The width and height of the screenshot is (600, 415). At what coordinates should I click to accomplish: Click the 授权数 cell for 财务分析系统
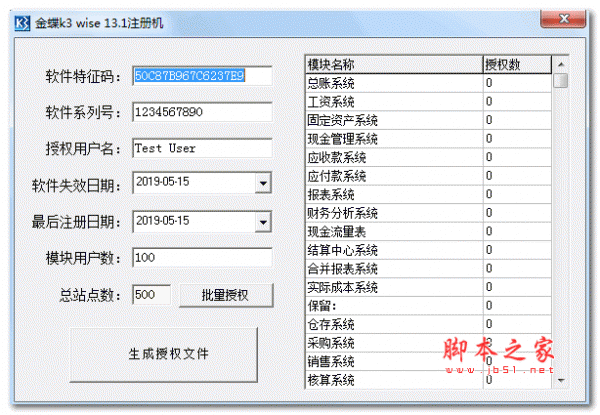pos(517,213)
